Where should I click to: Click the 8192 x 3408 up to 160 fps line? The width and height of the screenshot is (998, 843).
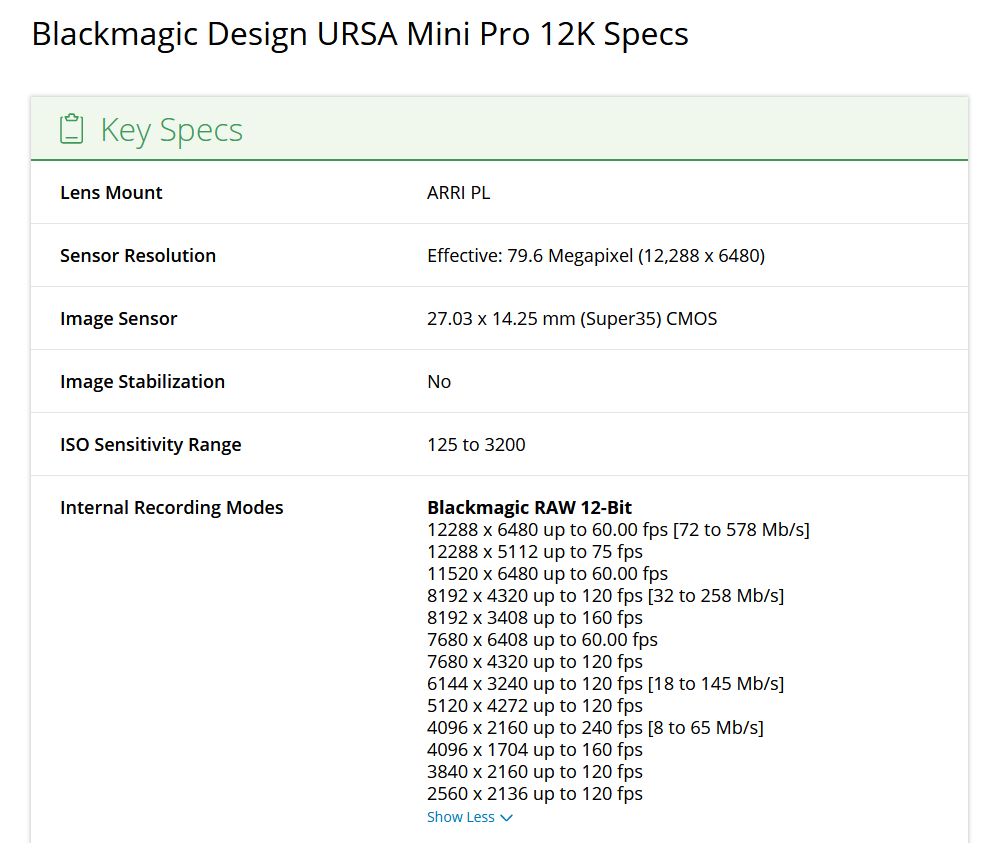point(535,618)
